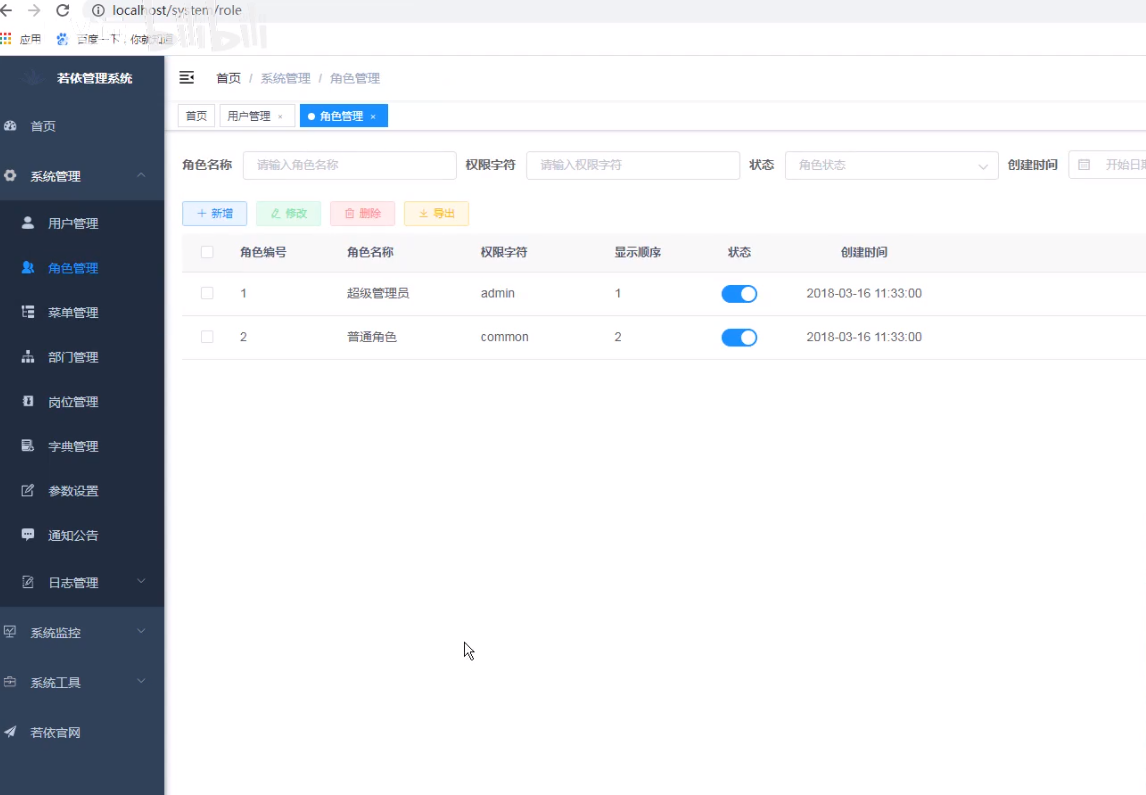Close the 用户管理 tab with its x
This screenshot has height=795, width=1146.
(280, 116)
